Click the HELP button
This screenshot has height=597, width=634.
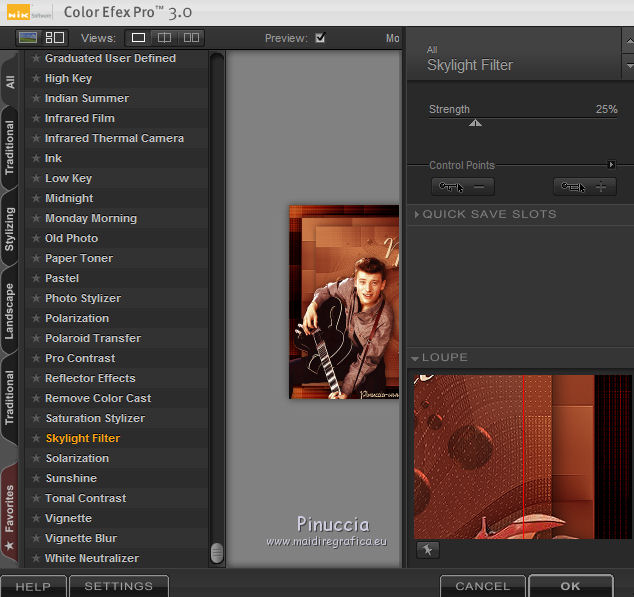pyautogui.click(x=33, y=586)
